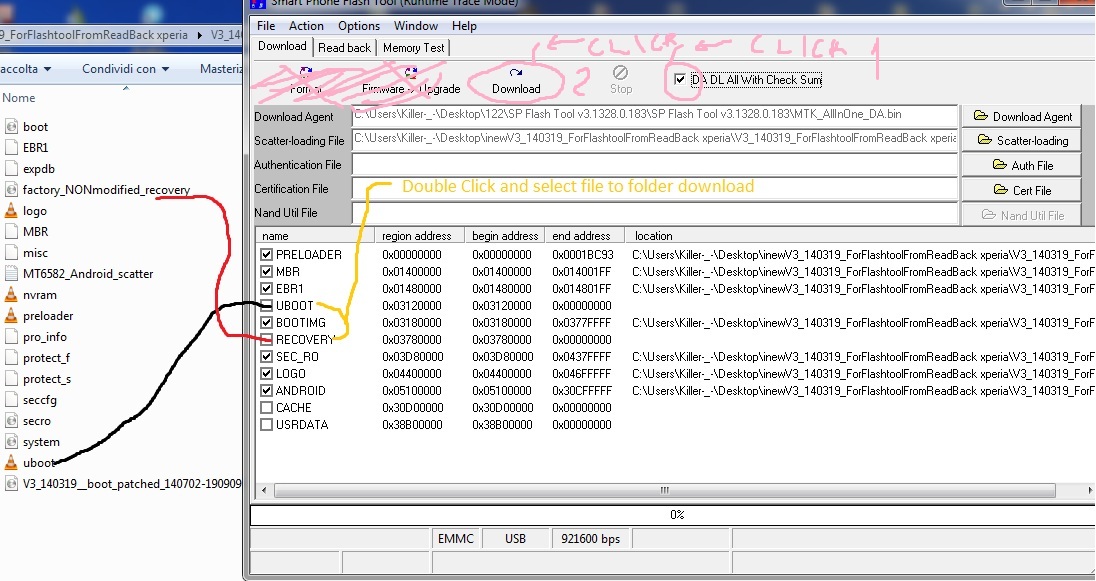Click the system file icon in Explorer
Image resolution: width=1096 pixels, height=581 pixels.
(10, 441)
